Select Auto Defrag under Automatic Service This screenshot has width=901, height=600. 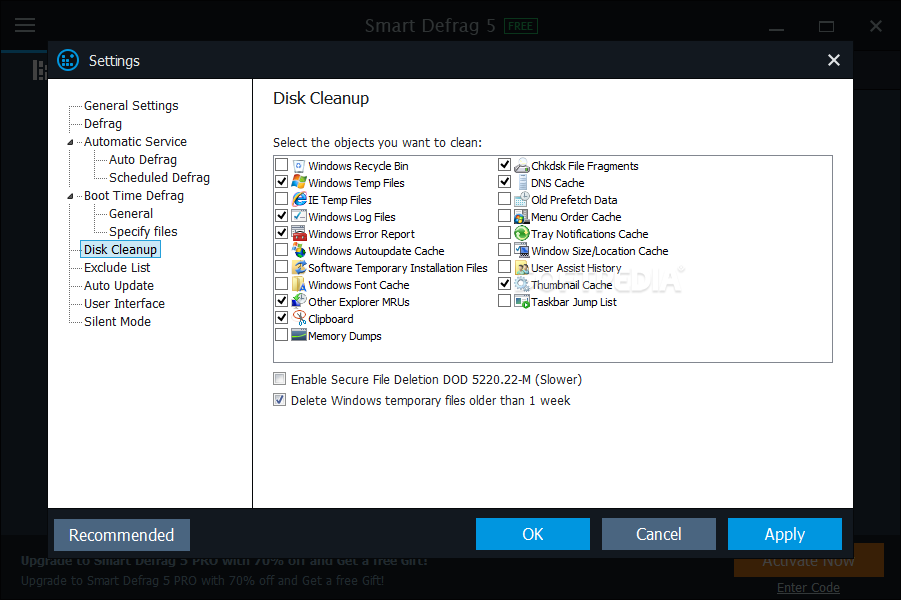(x=143, y=160)
